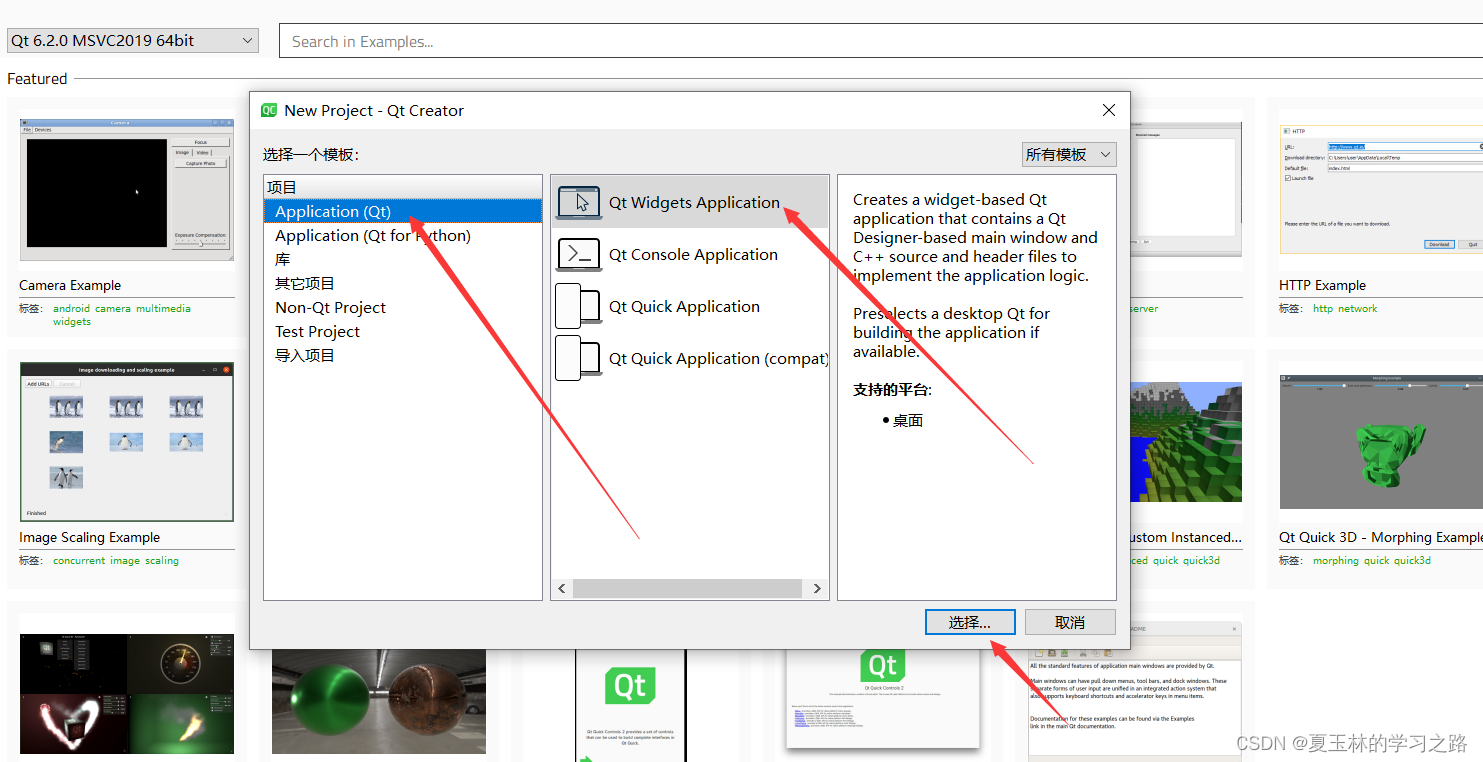This screenshot has width=1483, height=762.
Task: Open the HTTP Example thumbnail
Action: pos(1381,190)
